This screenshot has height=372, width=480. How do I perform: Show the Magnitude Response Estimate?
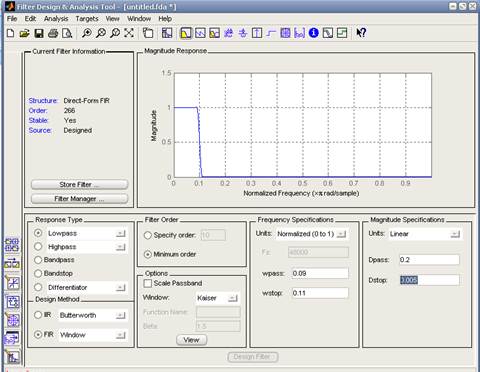pos(328,33)
